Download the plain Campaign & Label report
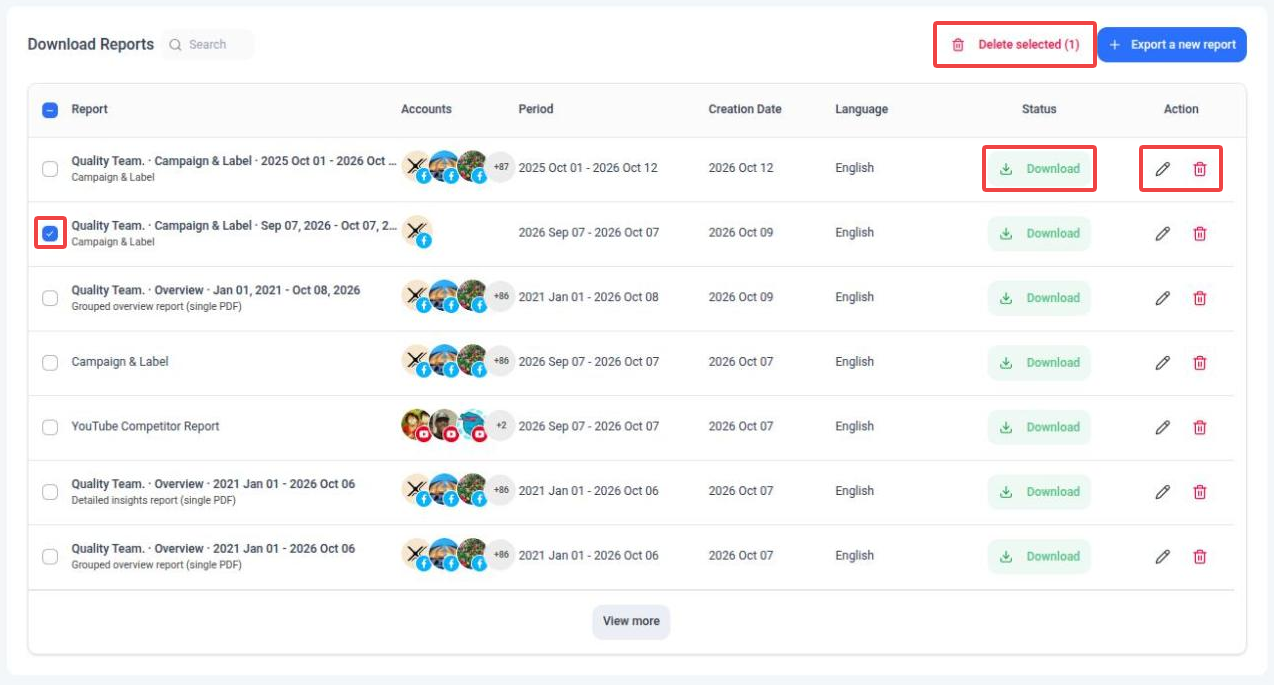Viewport: 1274px width, 685px height. (x=1039, y=363)
